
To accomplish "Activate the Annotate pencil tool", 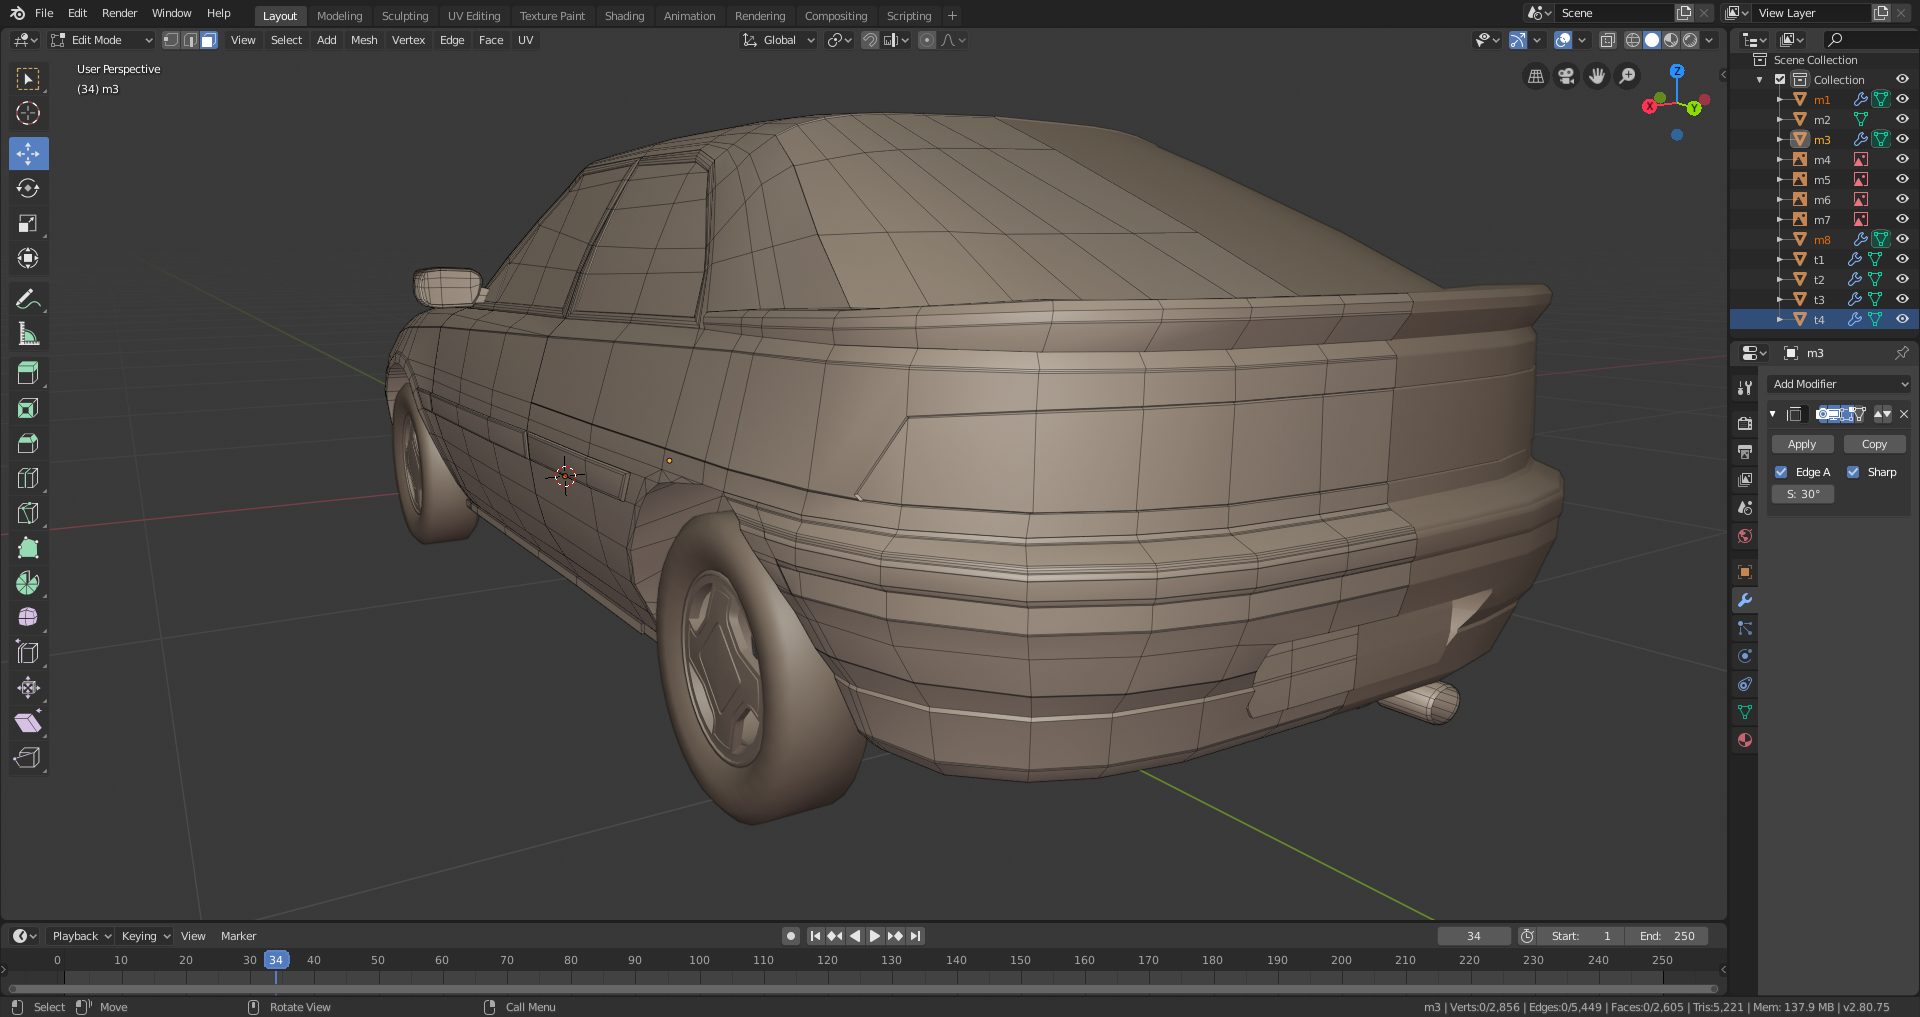I will 28,299.
